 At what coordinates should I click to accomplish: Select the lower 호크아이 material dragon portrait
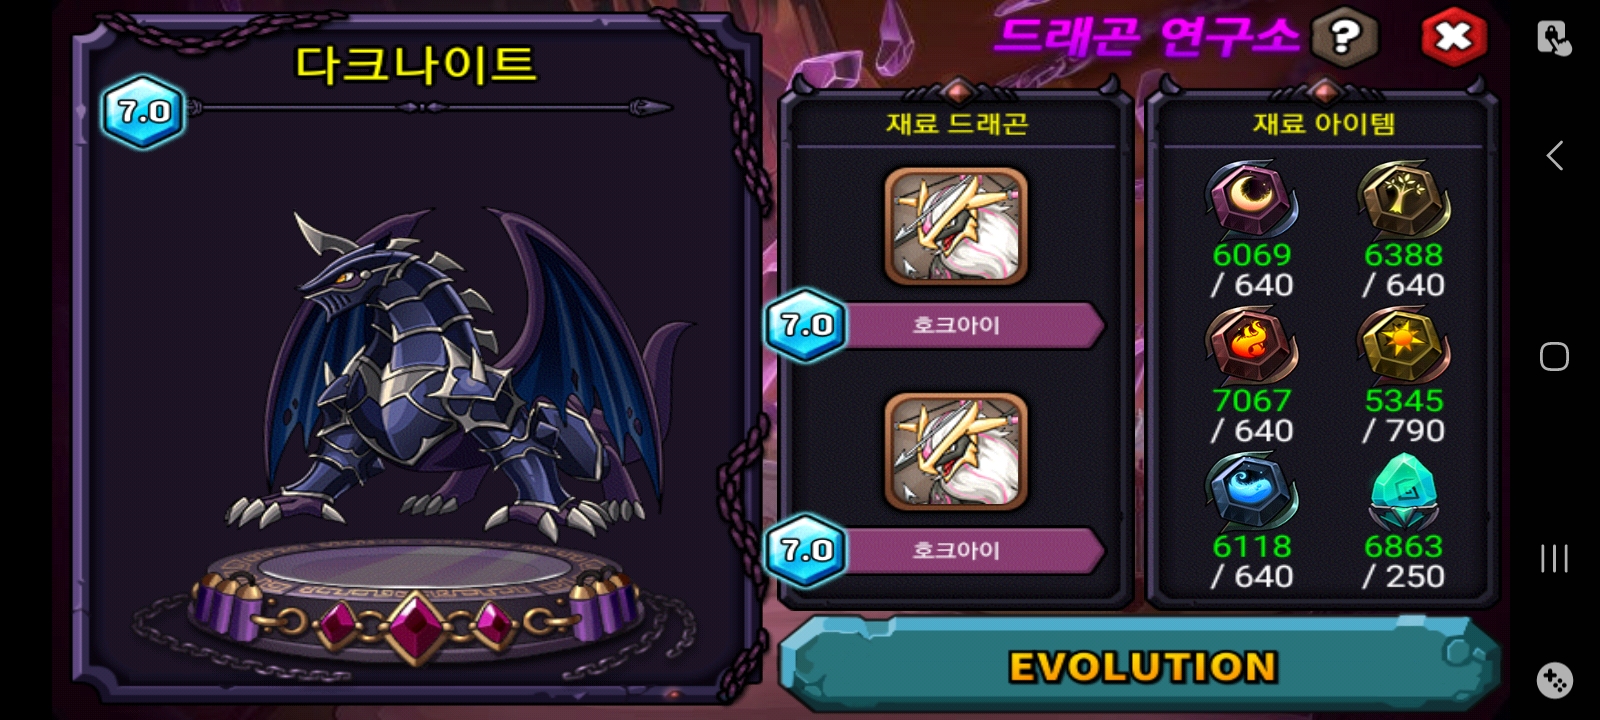coord(956,451)
